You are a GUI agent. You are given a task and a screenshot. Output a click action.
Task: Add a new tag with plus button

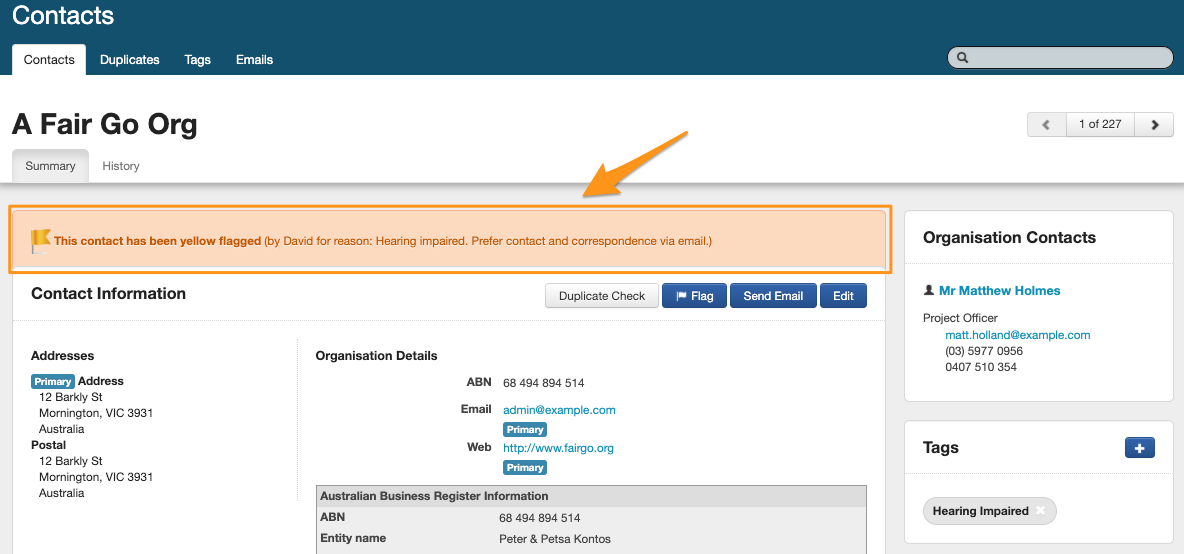coord(1139,448)
